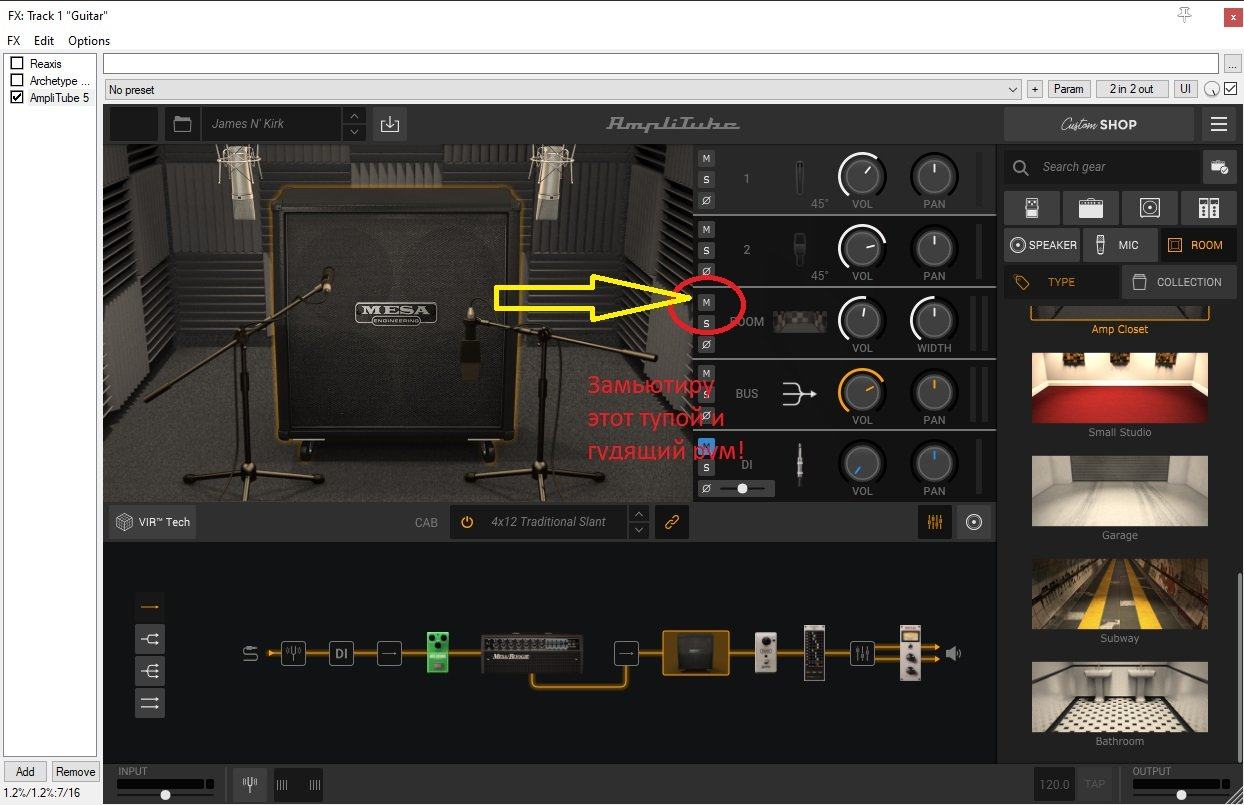Click the Add FX button
The height and width of the screenshot is (805, 1244).
(25, 771)
